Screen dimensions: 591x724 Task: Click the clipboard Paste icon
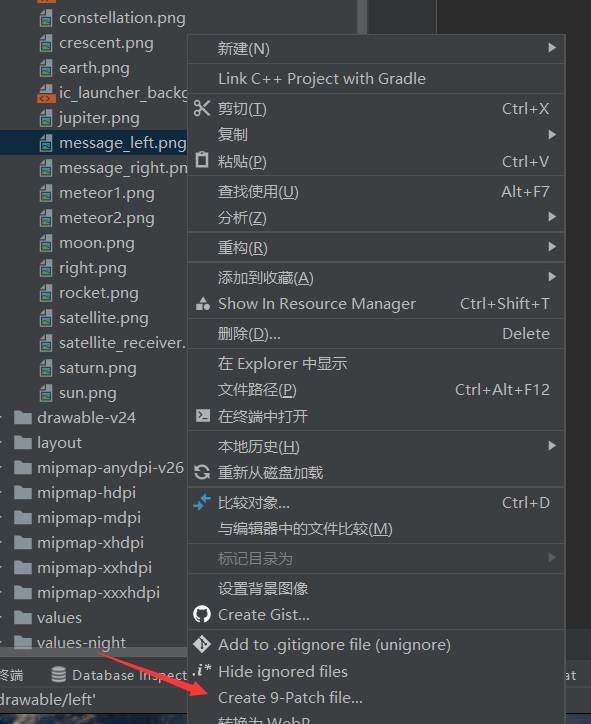coord(202,160)
